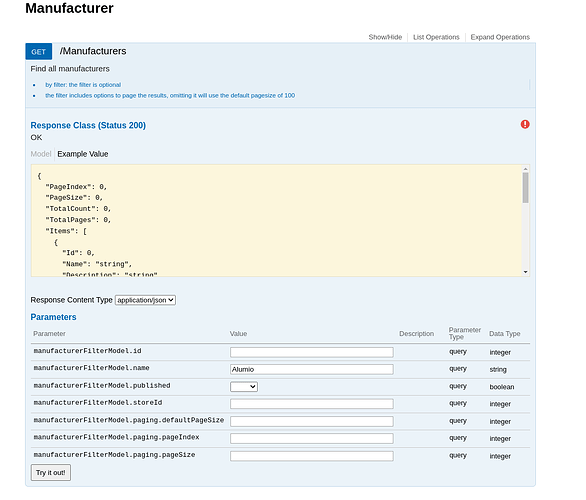Click the "Name": "string" line in example
The image size is (586, 500).
[x=97, y=264]
